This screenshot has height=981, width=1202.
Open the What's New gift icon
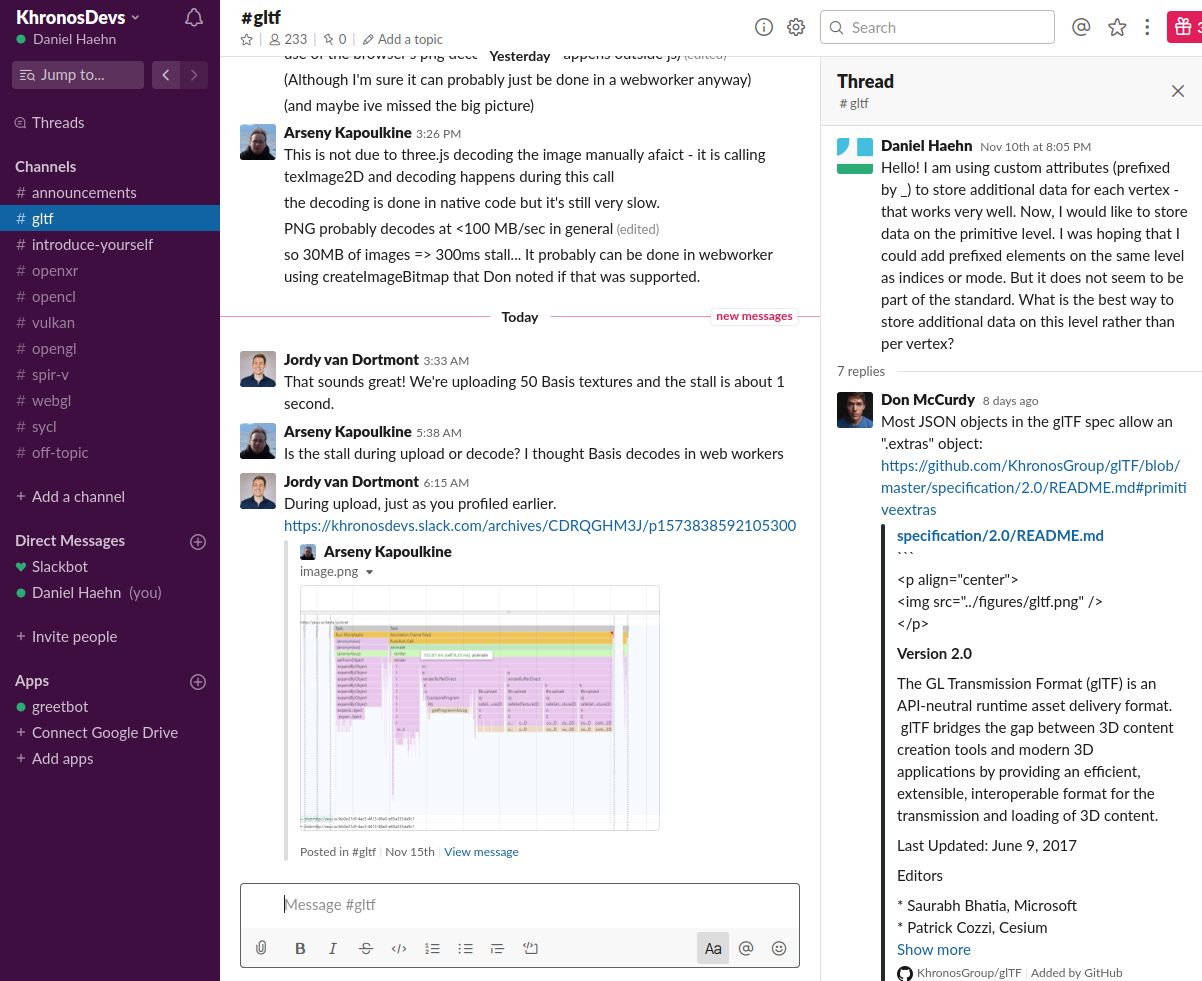tap(1184, 27)
